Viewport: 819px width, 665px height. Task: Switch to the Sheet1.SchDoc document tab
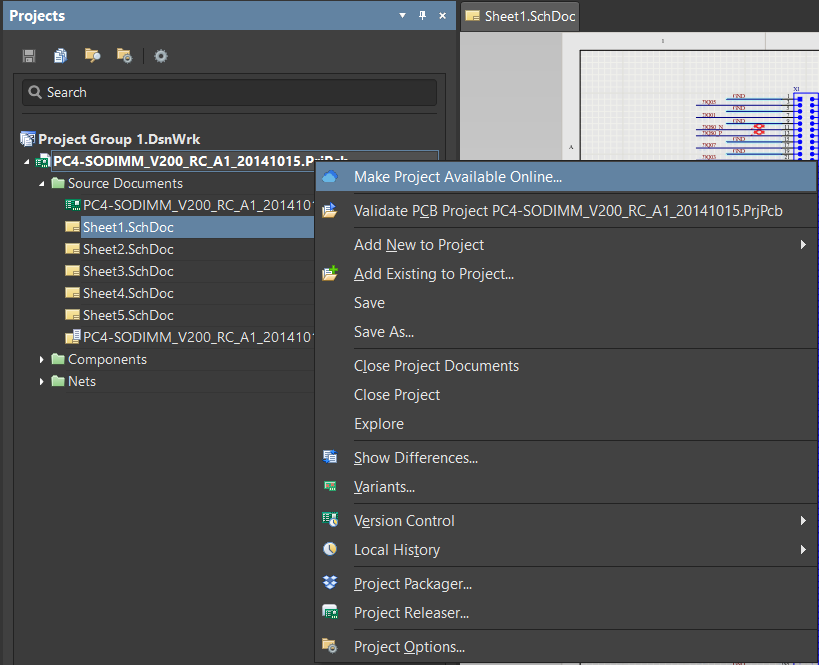[x=519, y=16]
